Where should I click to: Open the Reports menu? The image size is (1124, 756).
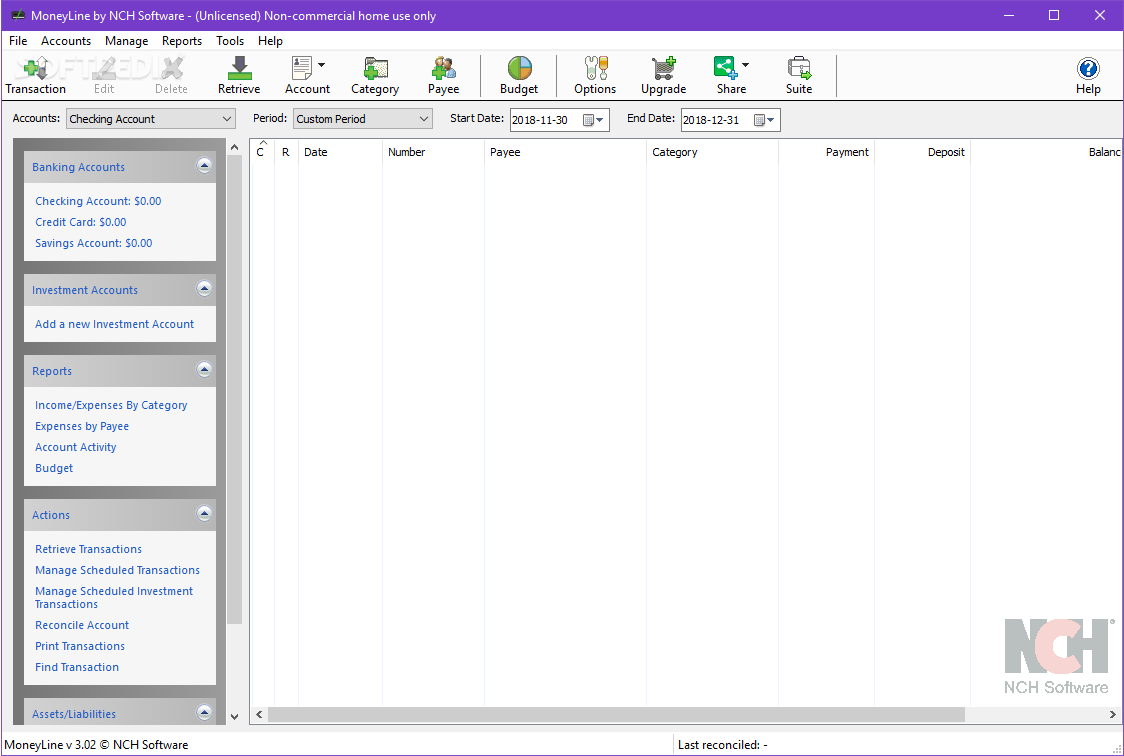coord(182,41)
